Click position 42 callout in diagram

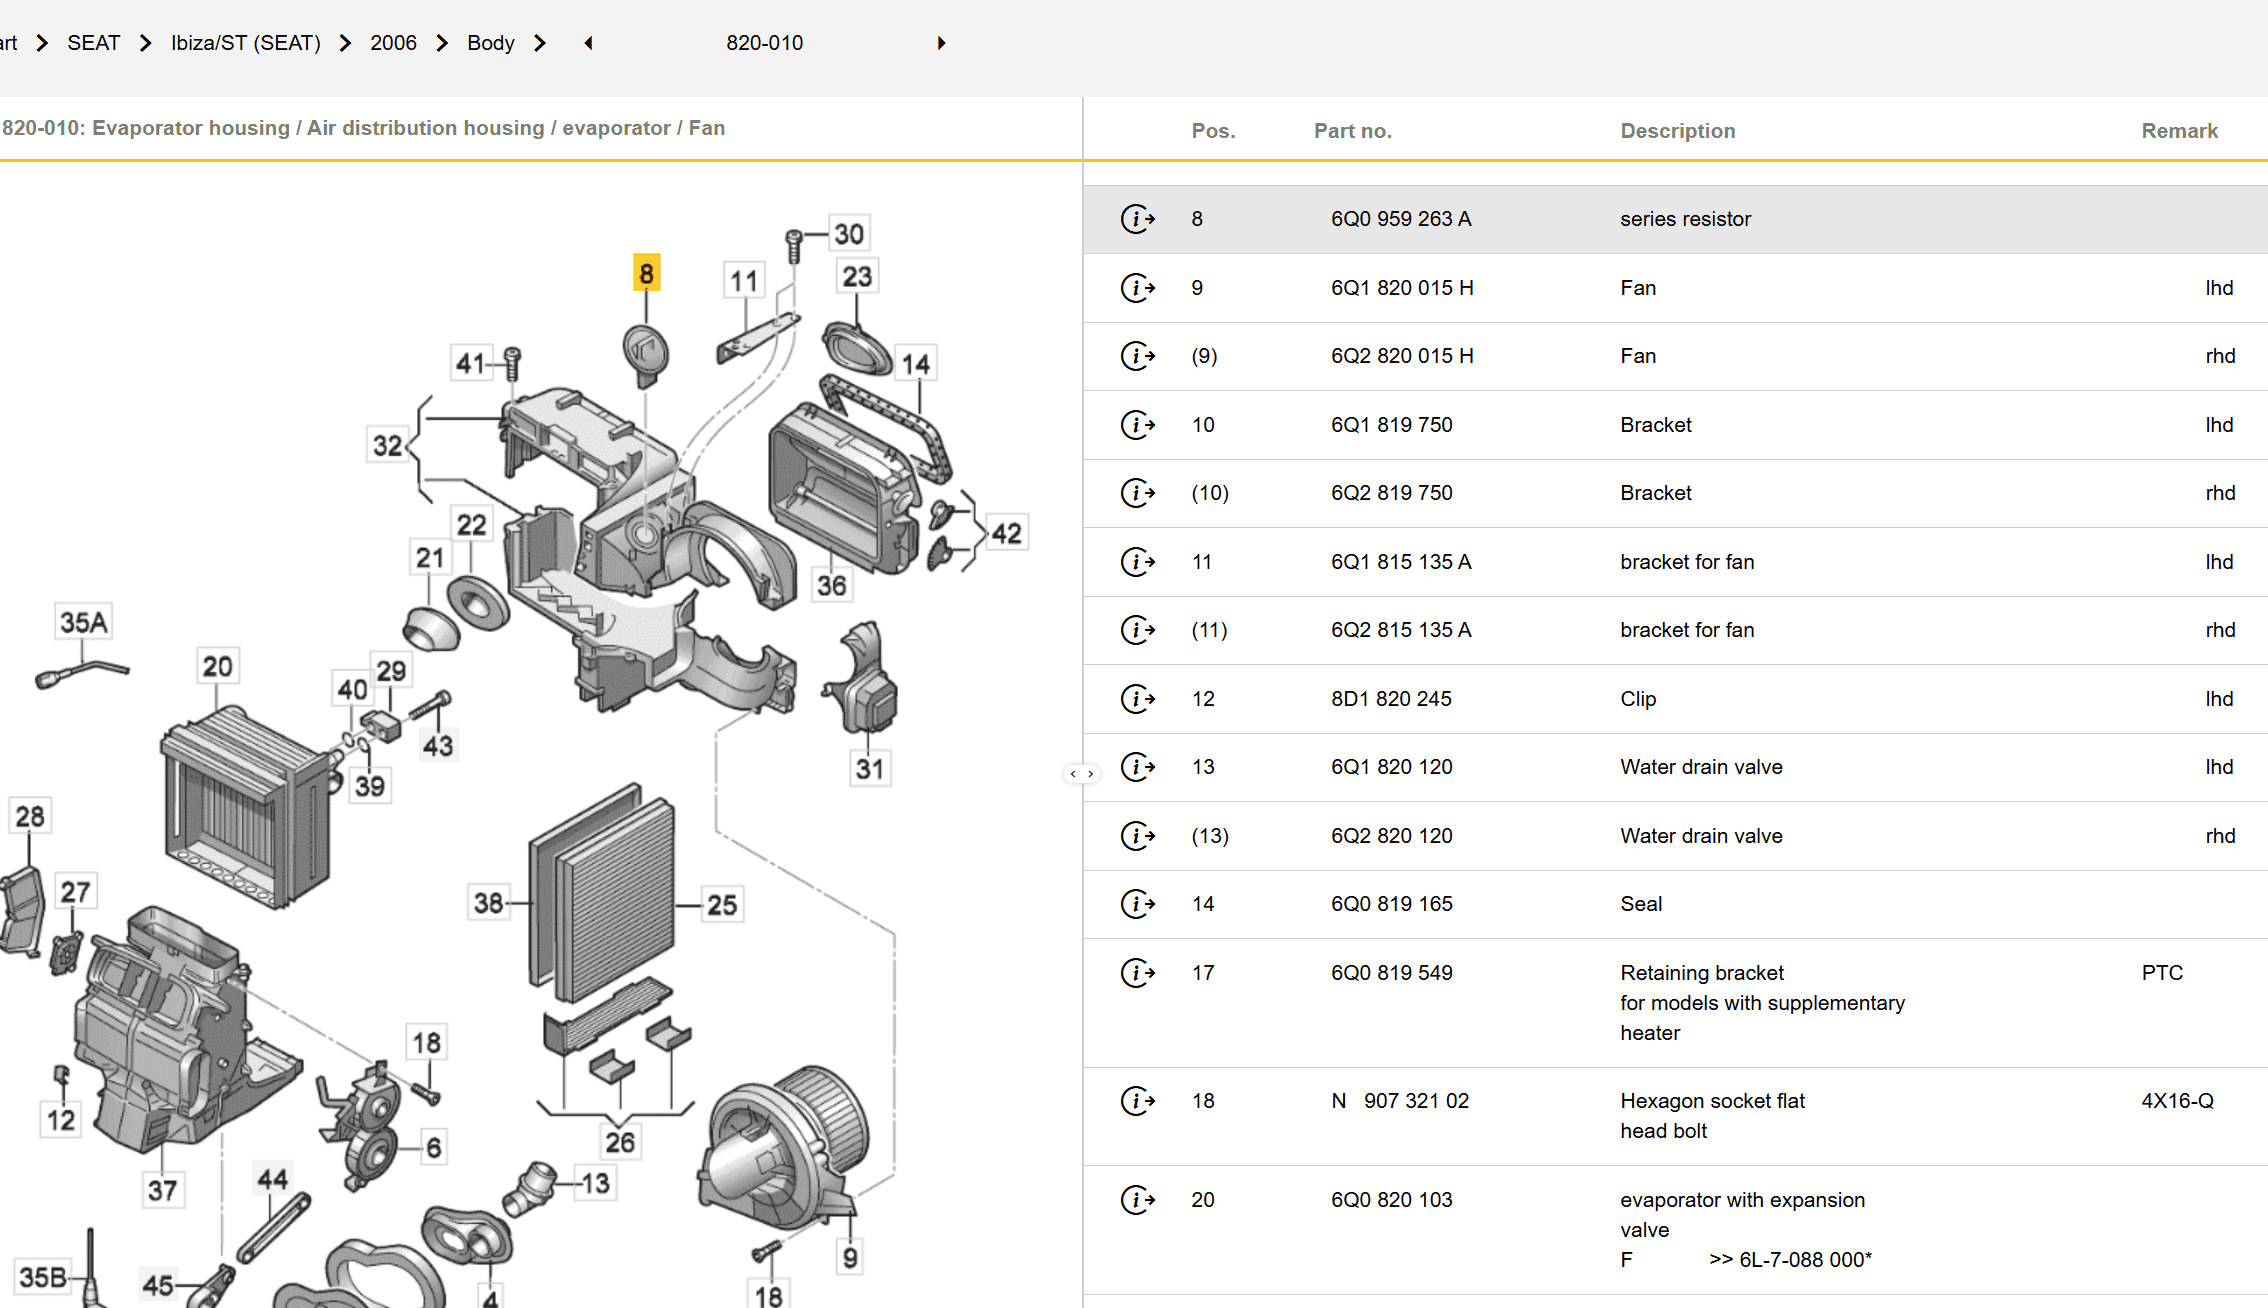pyautogui.click(x=1006, y=533)
